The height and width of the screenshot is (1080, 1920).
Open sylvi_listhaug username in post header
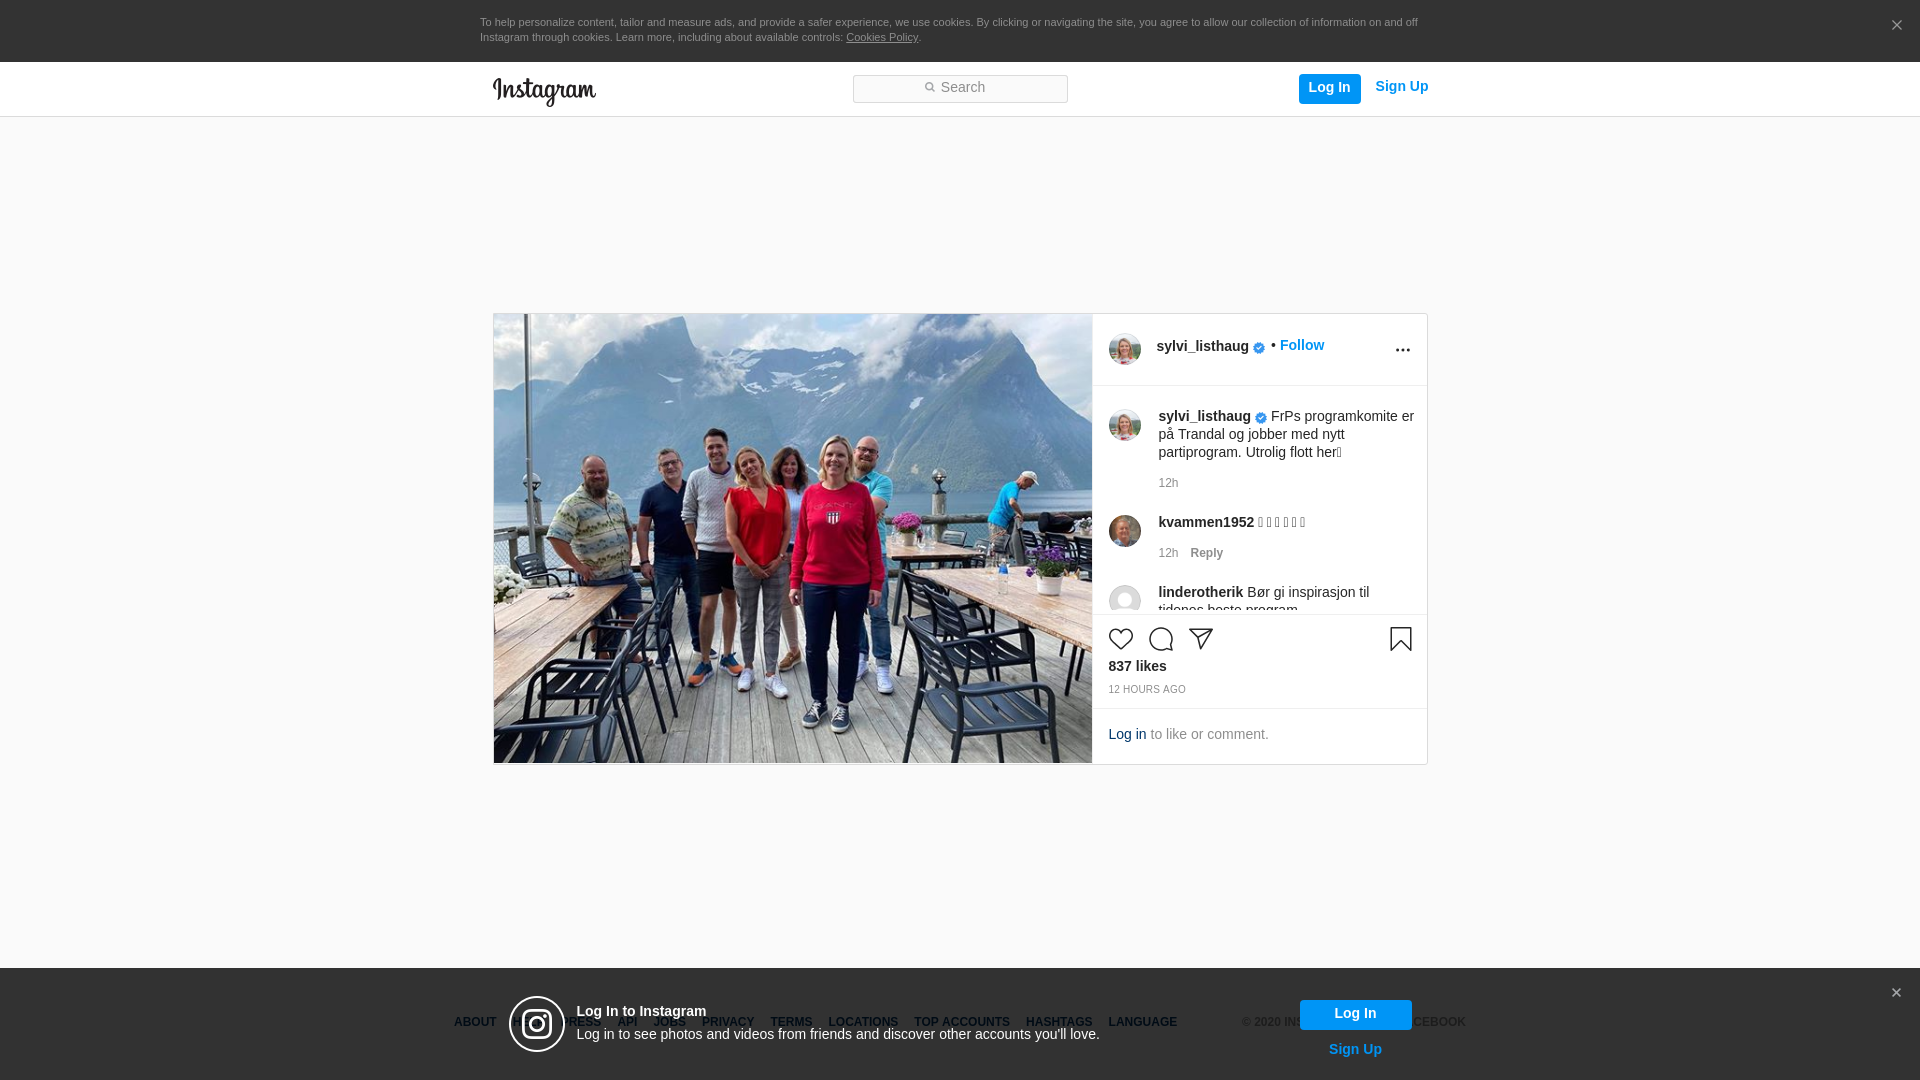pyautogui.click(x=1203, y=346)
